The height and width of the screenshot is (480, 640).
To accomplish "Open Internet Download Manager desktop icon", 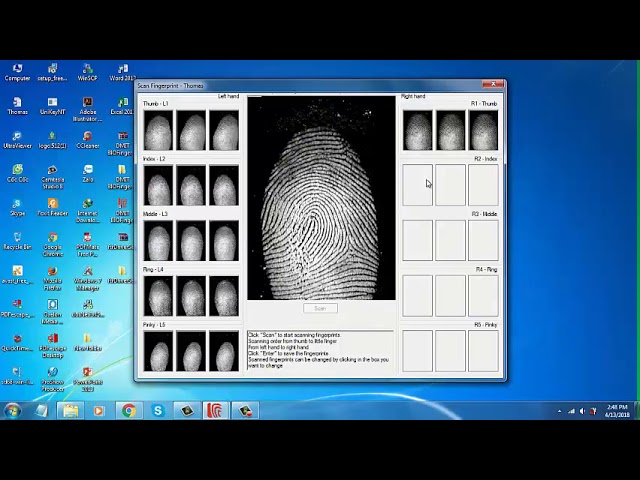I will [x=87, y=211].
